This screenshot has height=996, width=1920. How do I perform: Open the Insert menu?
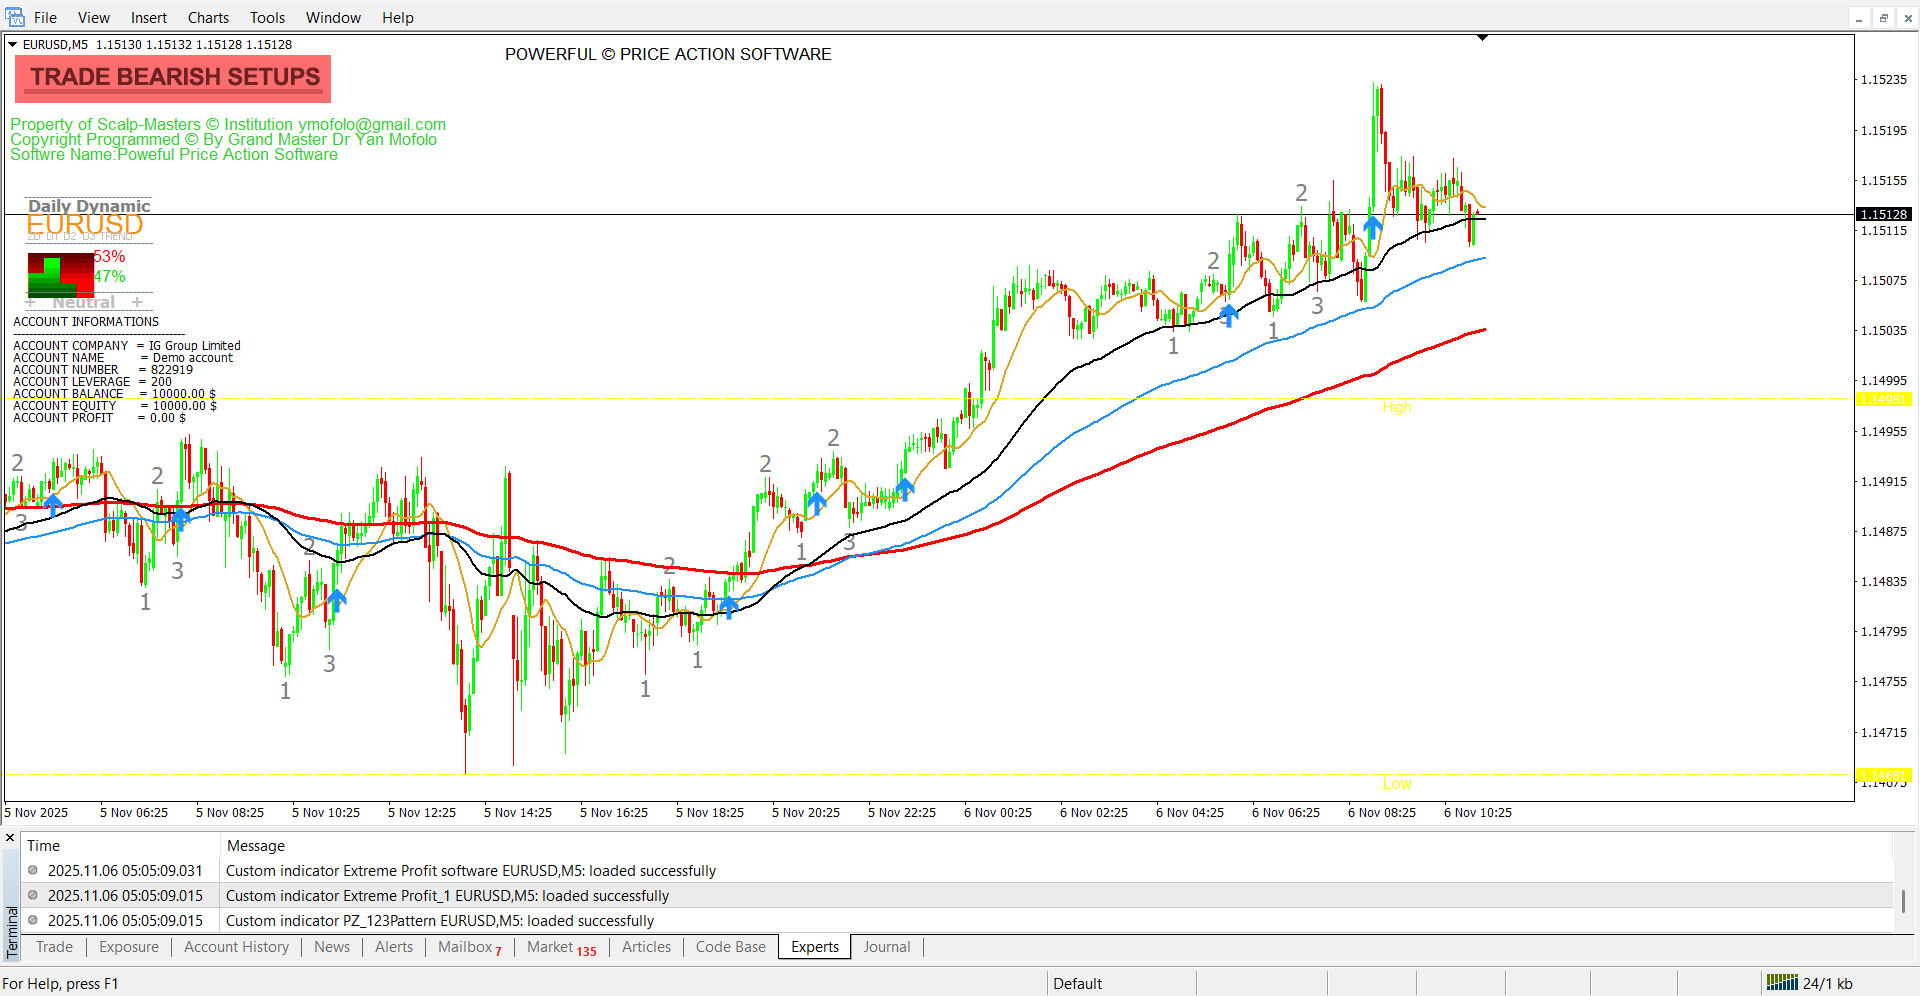149,18
